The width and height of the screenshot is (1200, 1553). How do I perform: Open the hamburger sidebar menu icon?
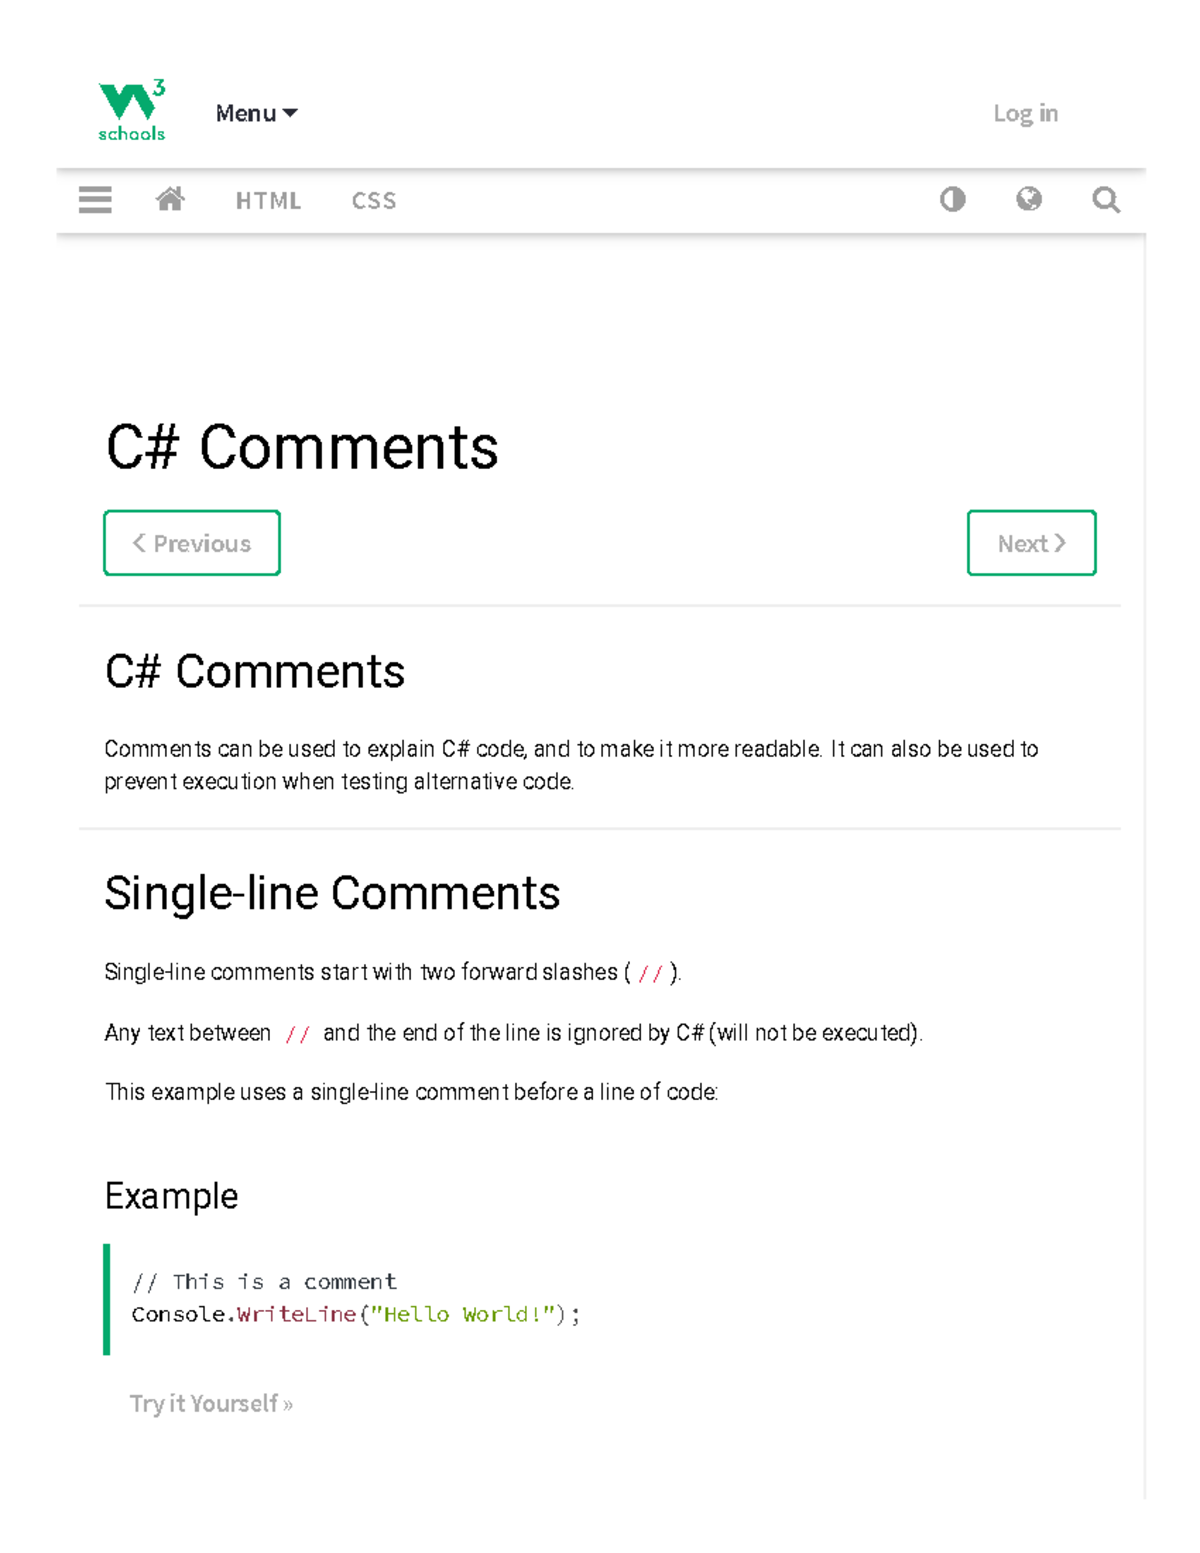click(95, 200)
